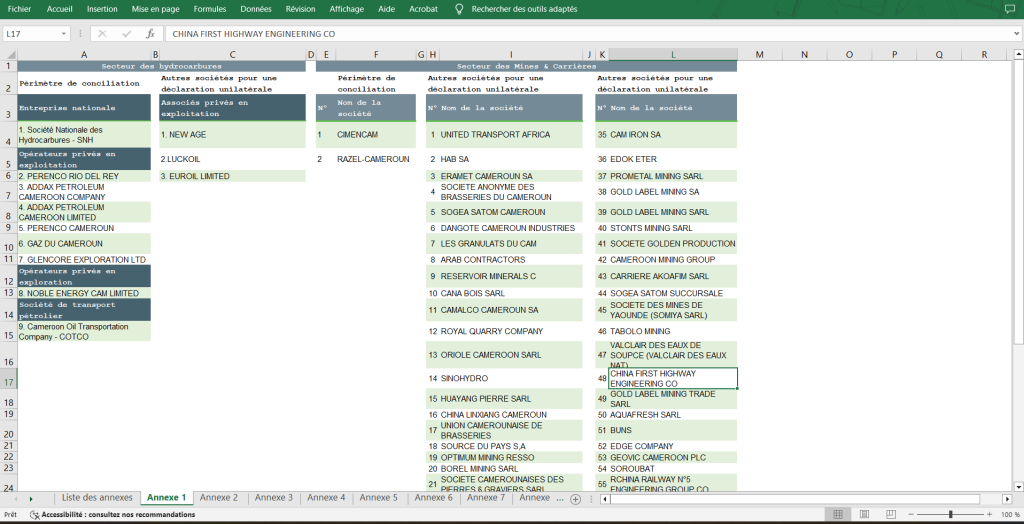1024x524 pixels.
Task: Select cell TABOLO MINING
Action: (673, 331)
